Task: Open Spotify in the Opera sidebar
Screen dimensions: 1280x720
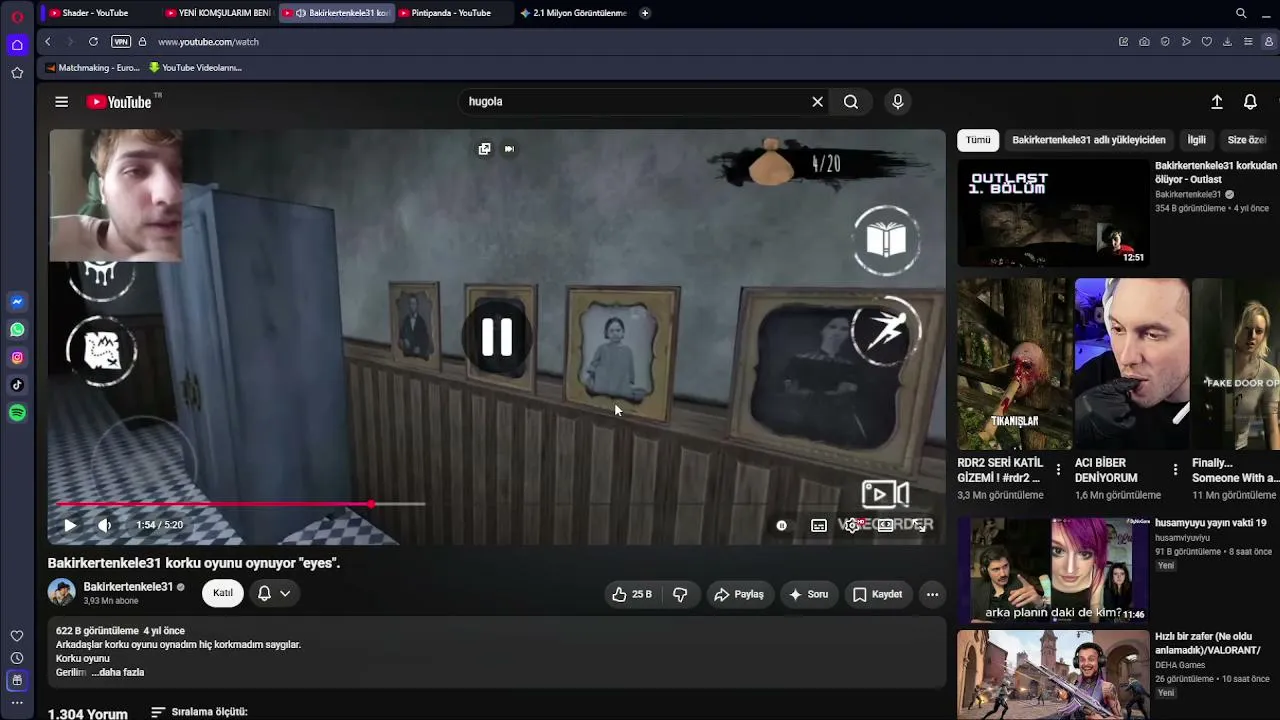Action: tap(17, 413)
